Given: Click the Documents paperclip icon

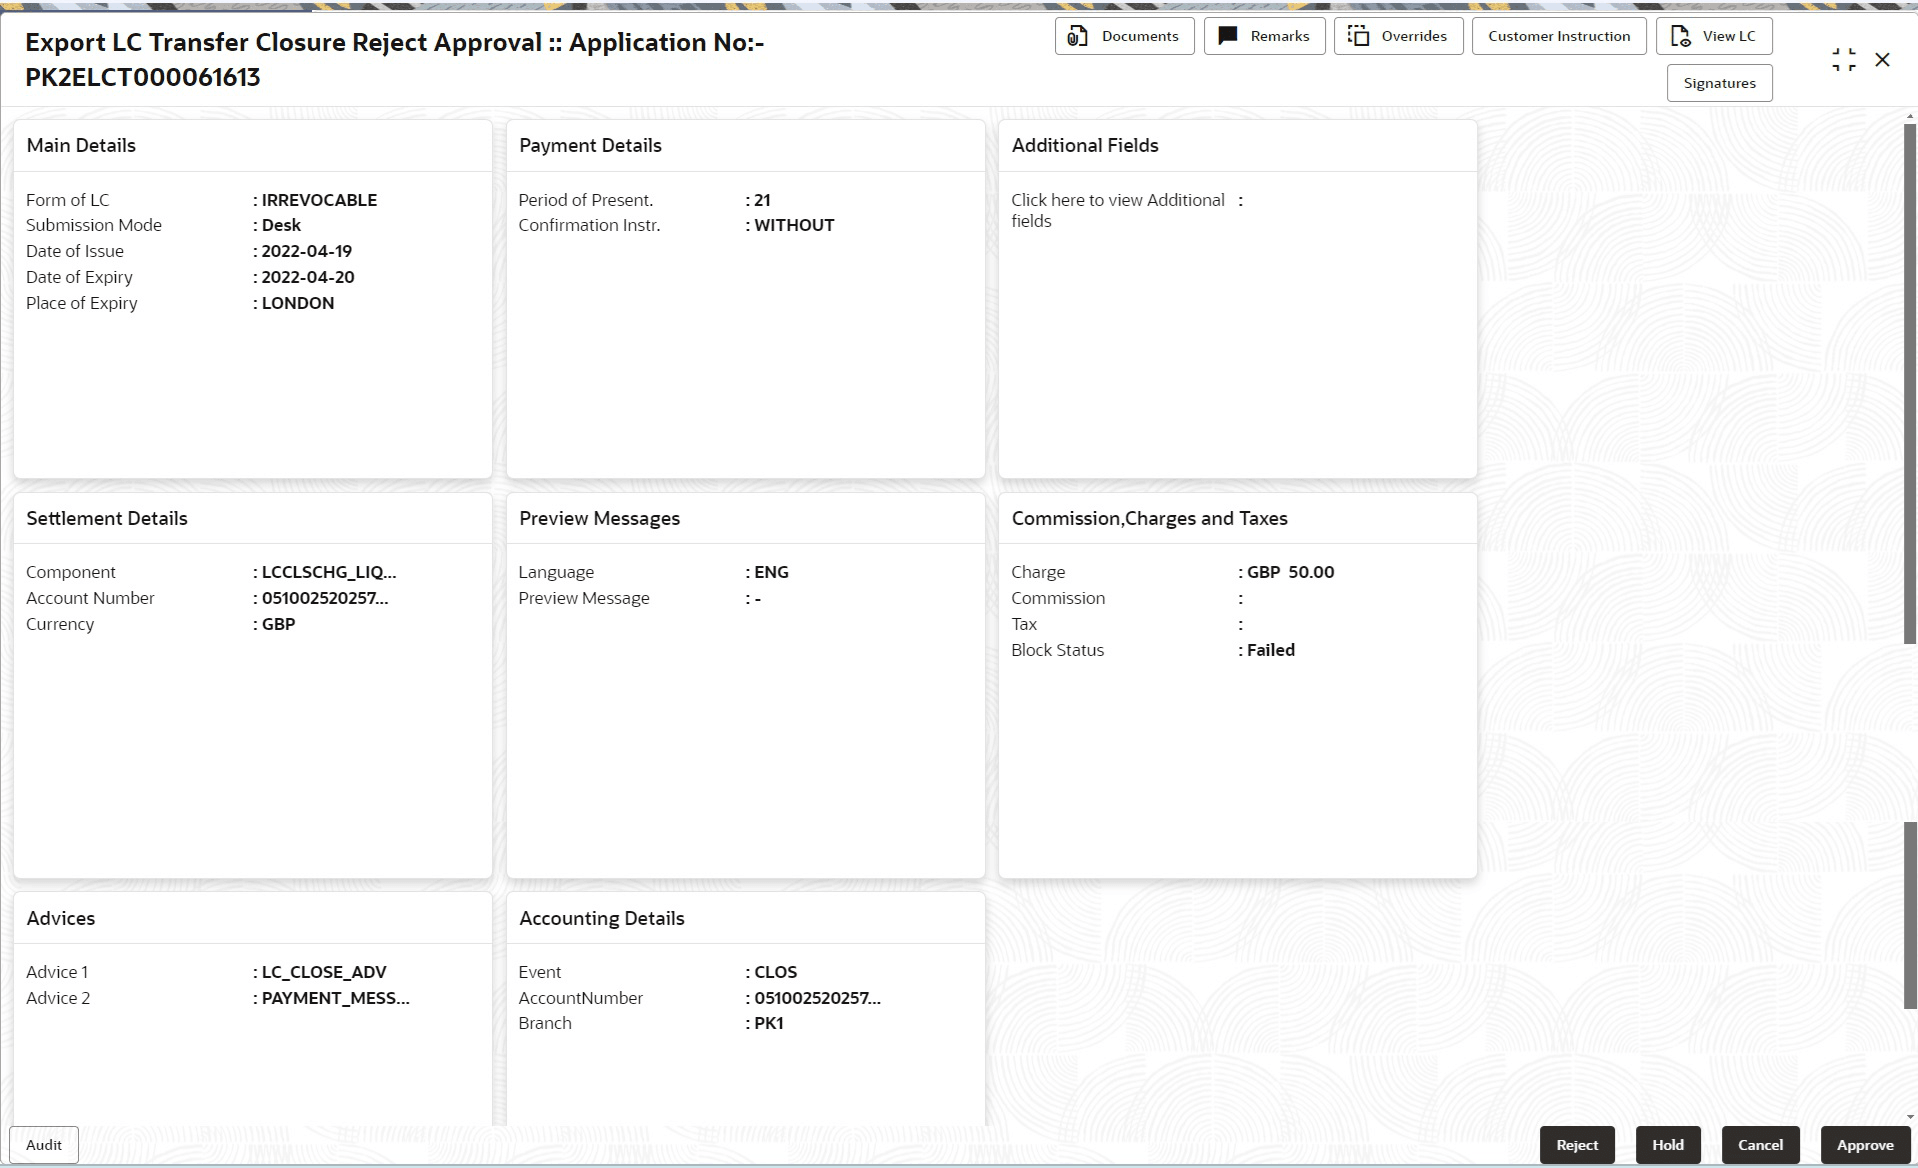Looking at the screenshot, I should pyautogui.click(x=1077, y=36).
